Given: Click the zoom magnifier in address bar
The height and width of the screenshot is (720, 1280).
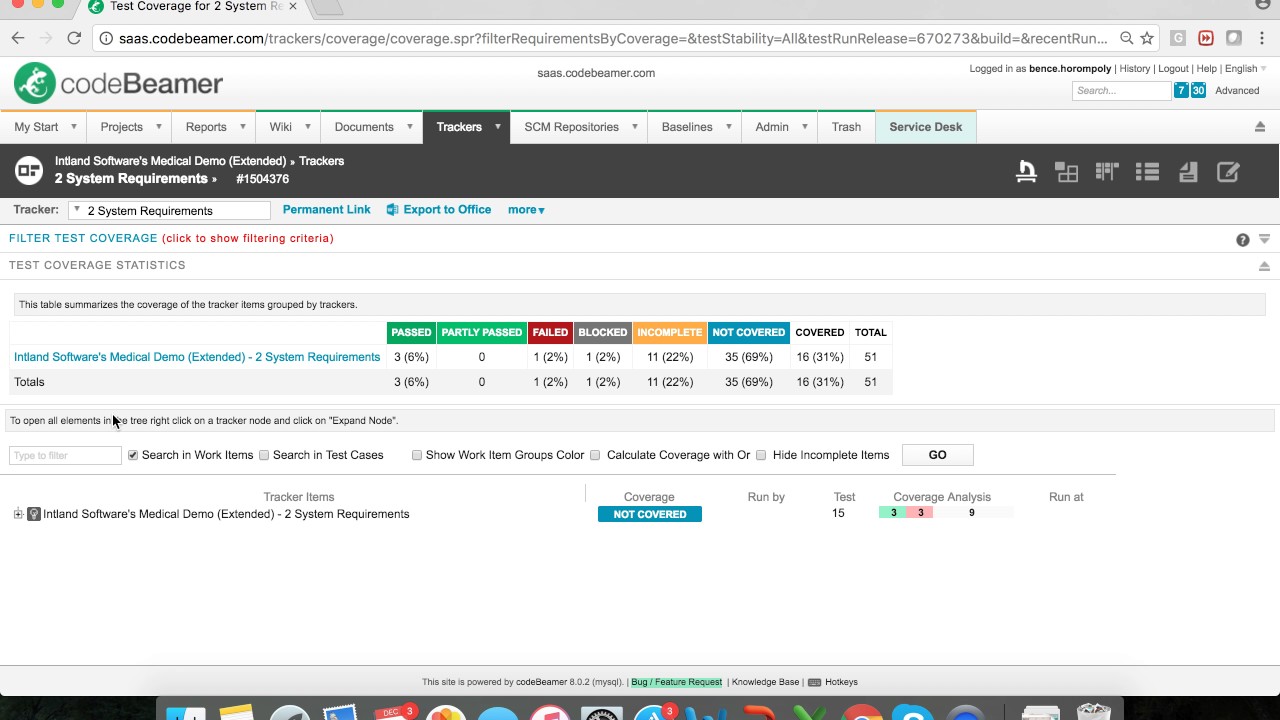Looking at the screenshot, I should (1126, 38).
